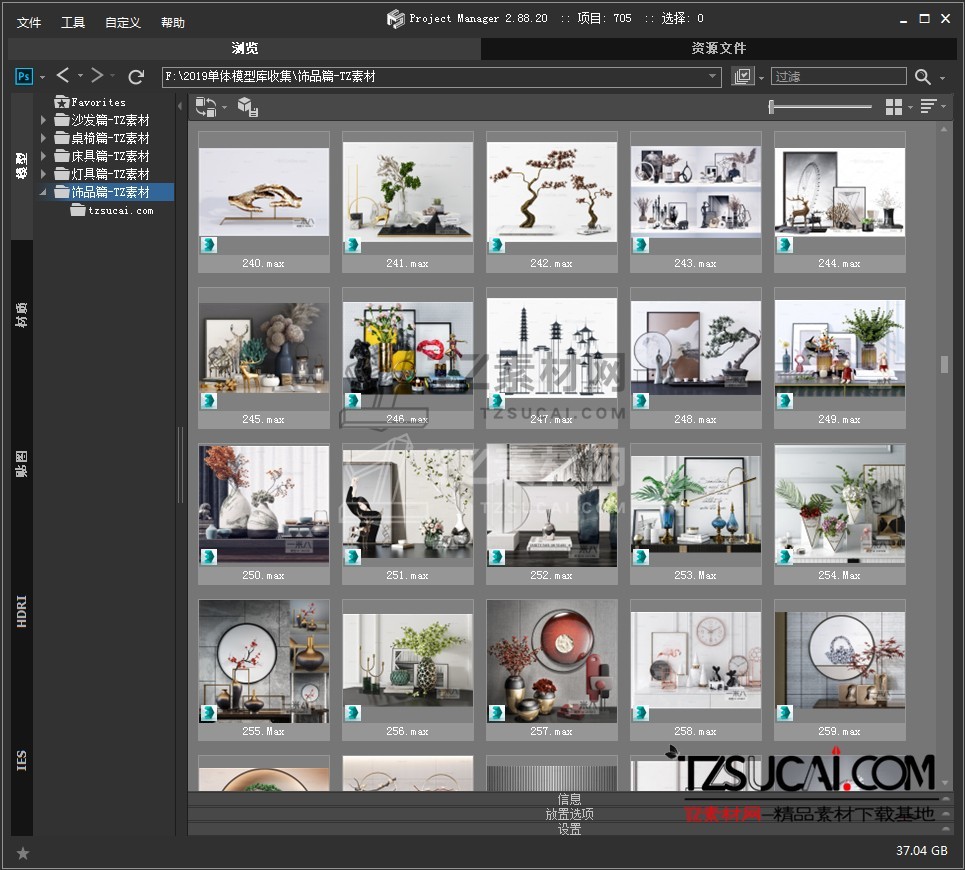This screenshot has width=965, height=870.
Task: Go back to the previous folder
Action: [63, 76]
